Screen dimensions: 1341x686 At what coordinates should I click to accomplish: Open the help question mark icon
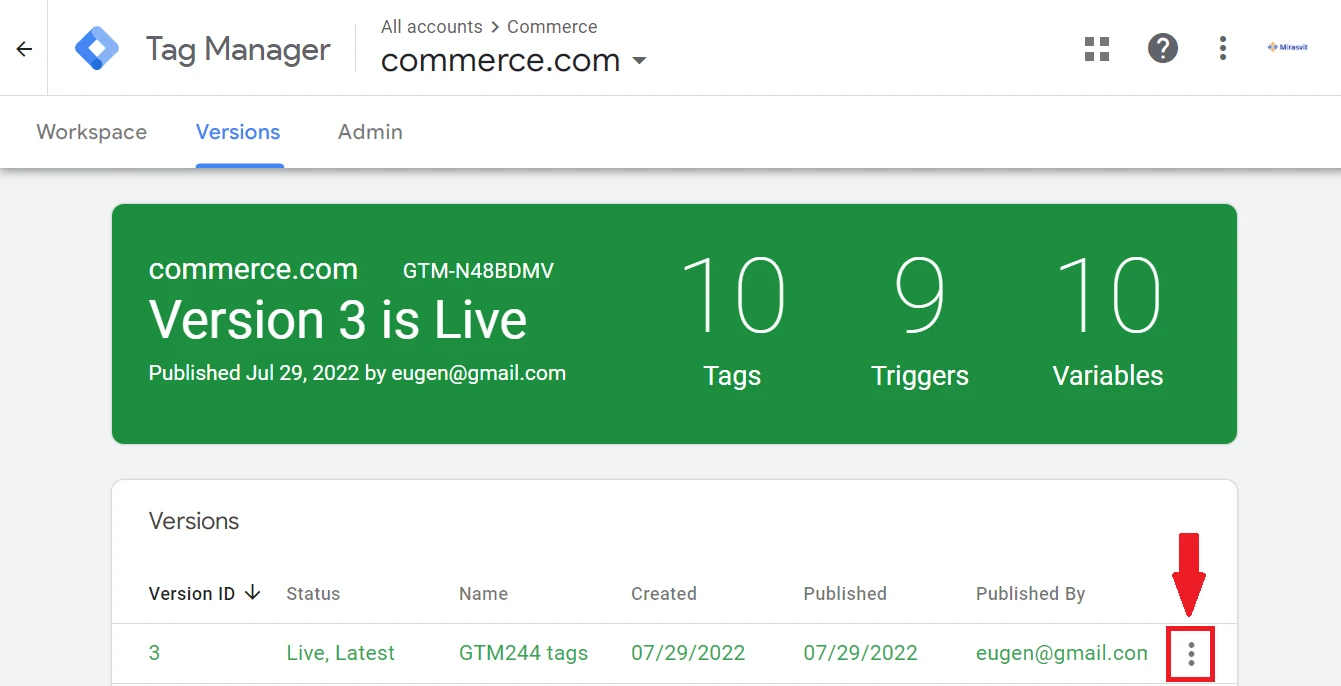point(1162,48)
